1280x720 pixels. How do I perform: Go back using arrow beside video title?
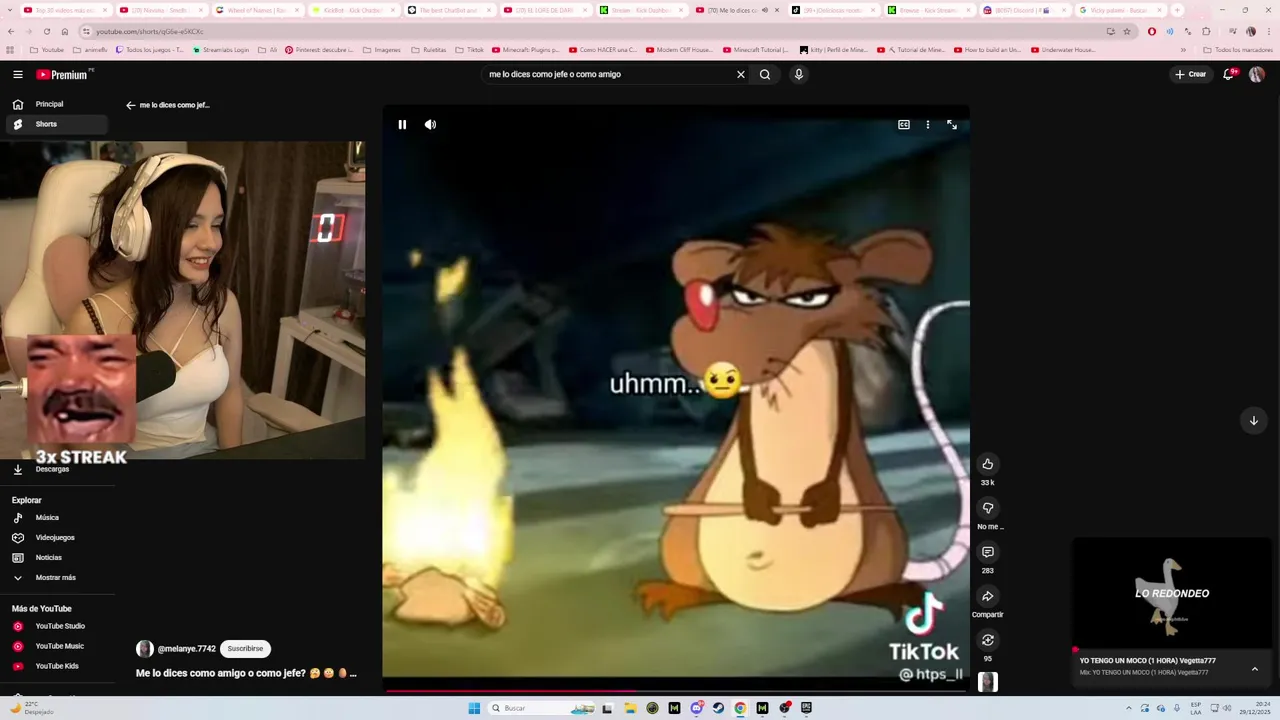(130, 105)
